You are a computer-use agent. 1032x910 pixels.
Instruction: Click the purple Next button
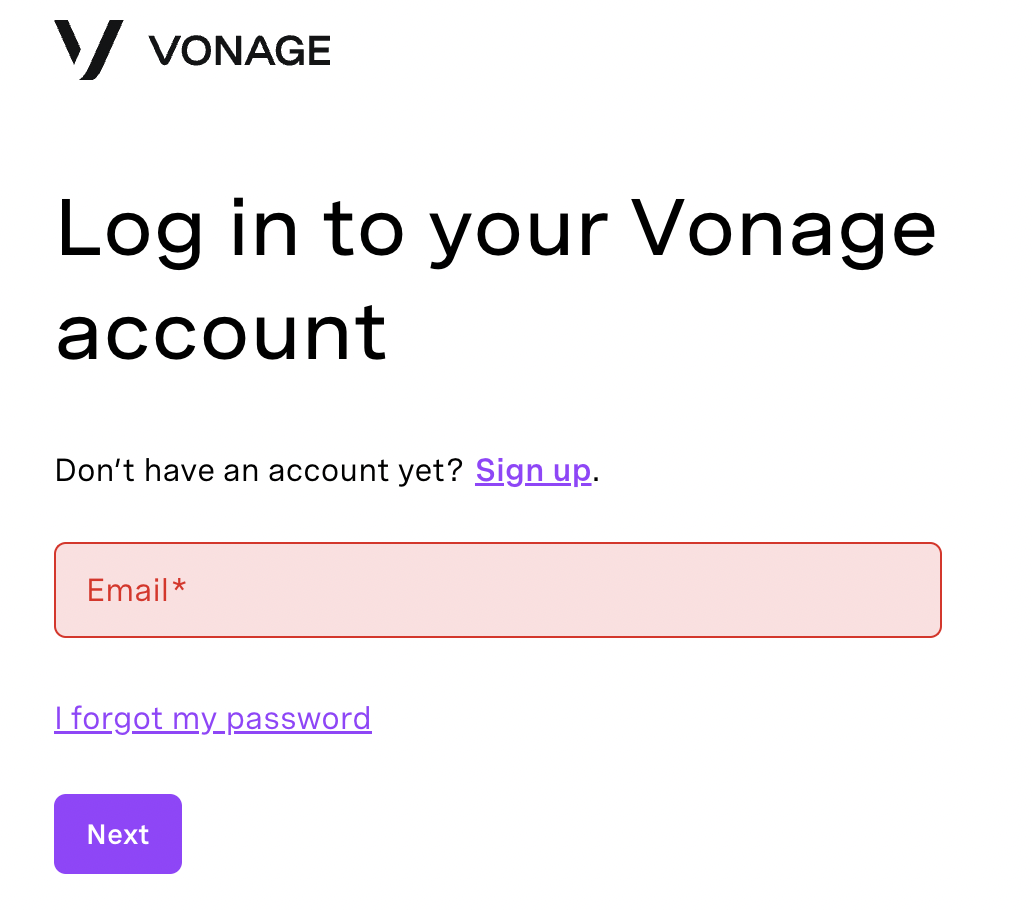pyautogui.click(x=118, y=834)
